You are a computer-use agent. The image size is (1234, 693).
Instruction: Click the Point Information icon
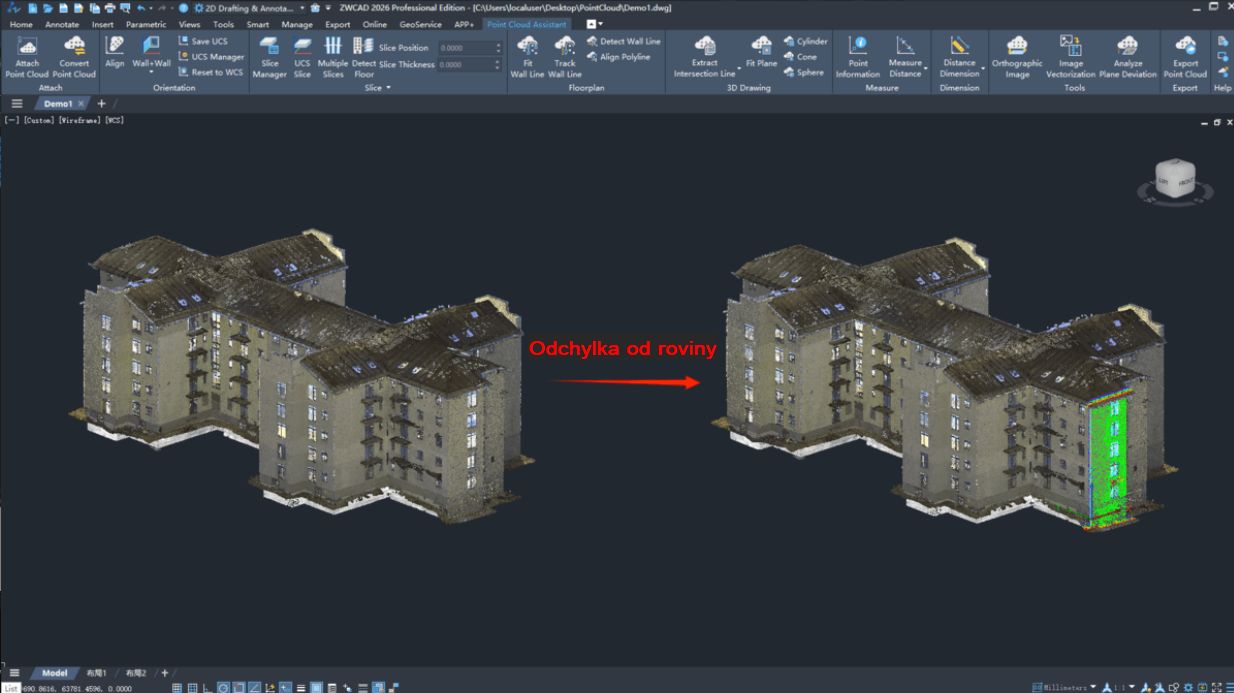point(858,56)
